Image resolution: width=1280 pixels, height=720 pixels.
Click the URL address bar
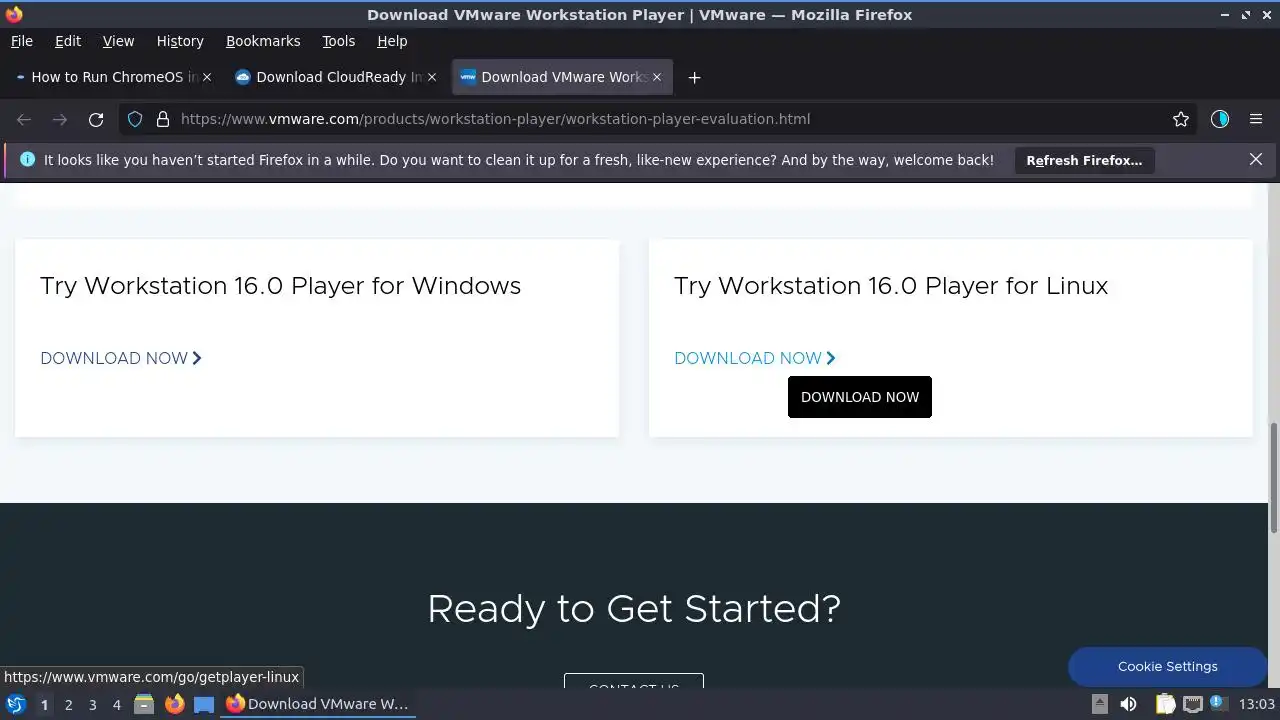(660, 119)
